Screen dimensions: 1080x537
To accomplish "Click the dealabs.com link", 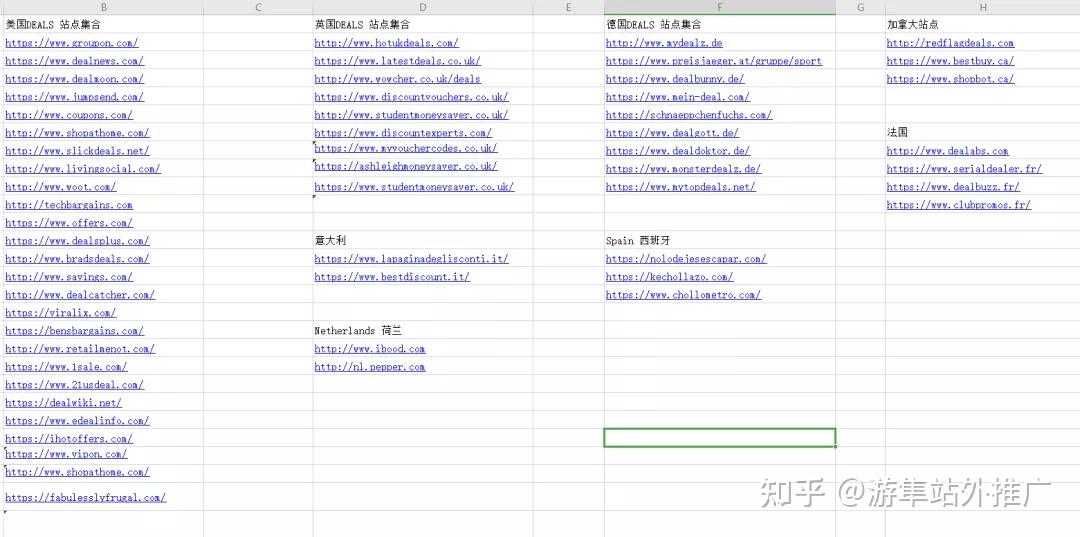I will (x=948, y=151).
